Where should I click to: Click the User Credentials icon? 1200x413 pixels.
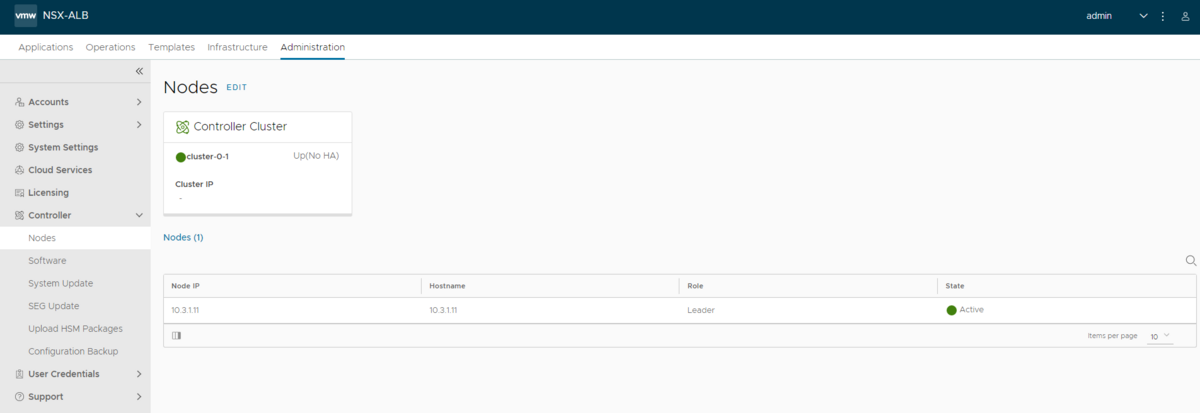pos(20,374)
